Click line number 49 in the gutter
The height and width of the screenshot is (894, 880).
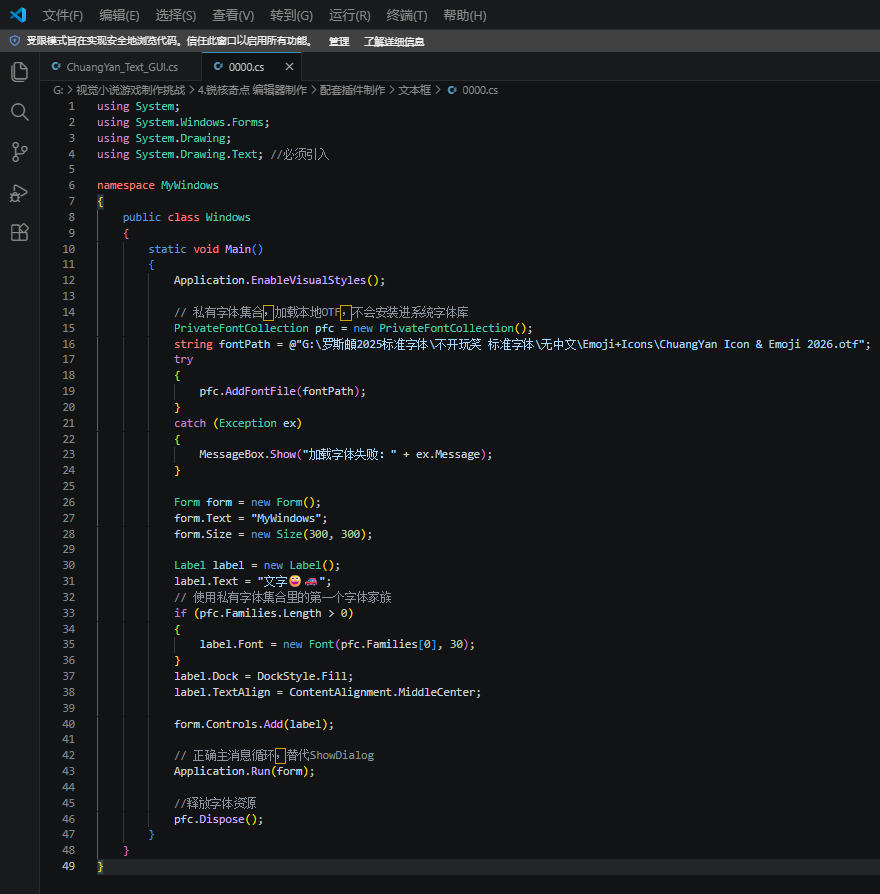click(68, 866)
